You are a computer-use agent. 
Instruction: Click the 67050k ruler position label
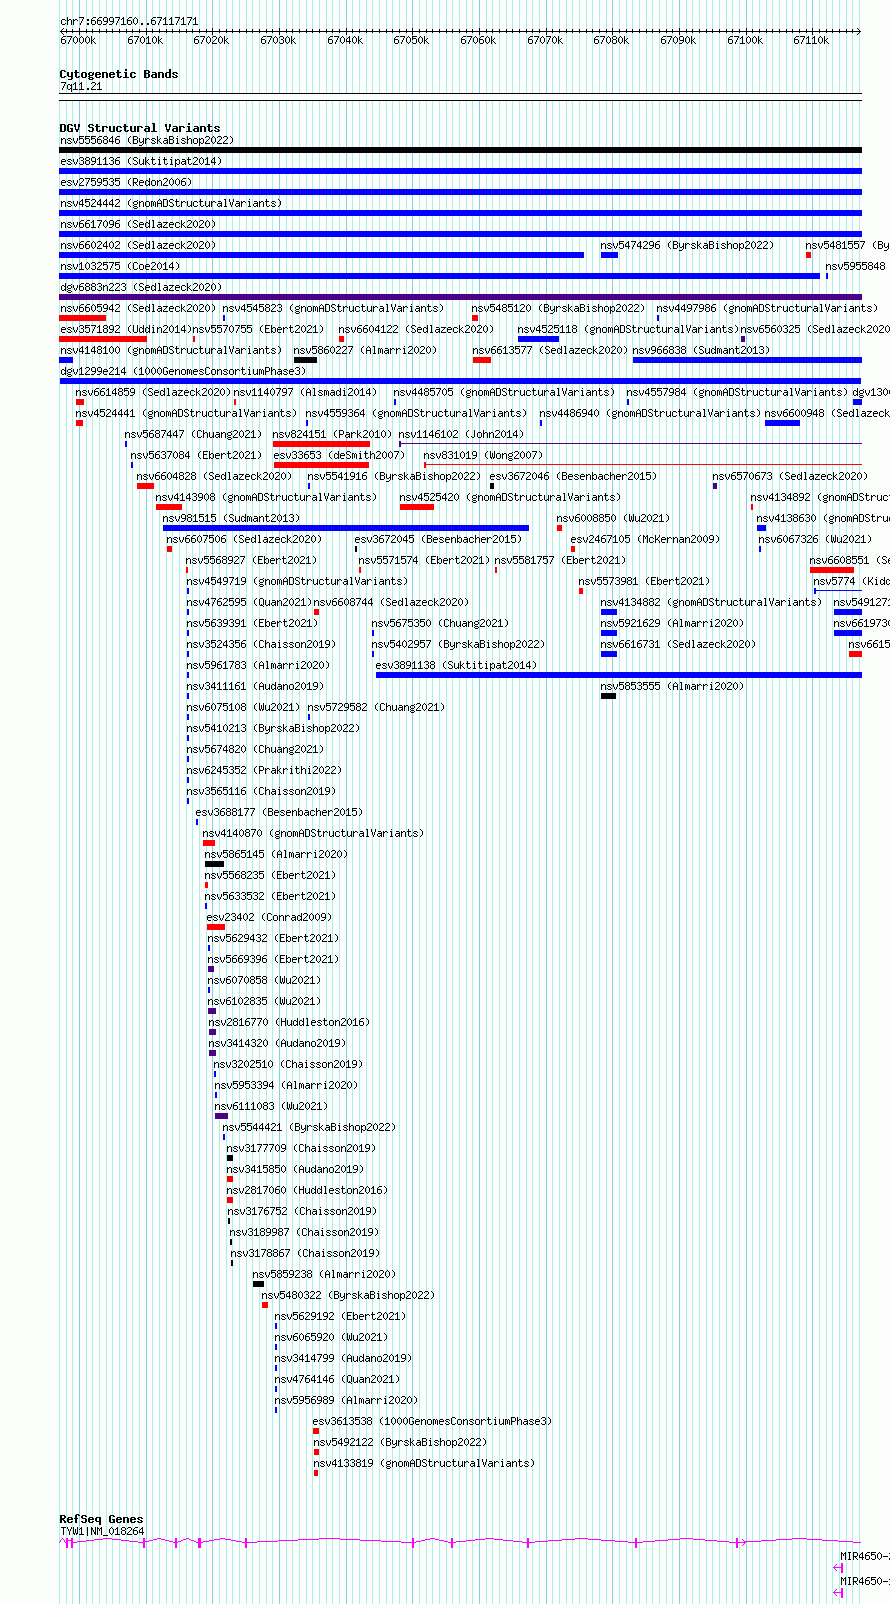coord(411,40)
